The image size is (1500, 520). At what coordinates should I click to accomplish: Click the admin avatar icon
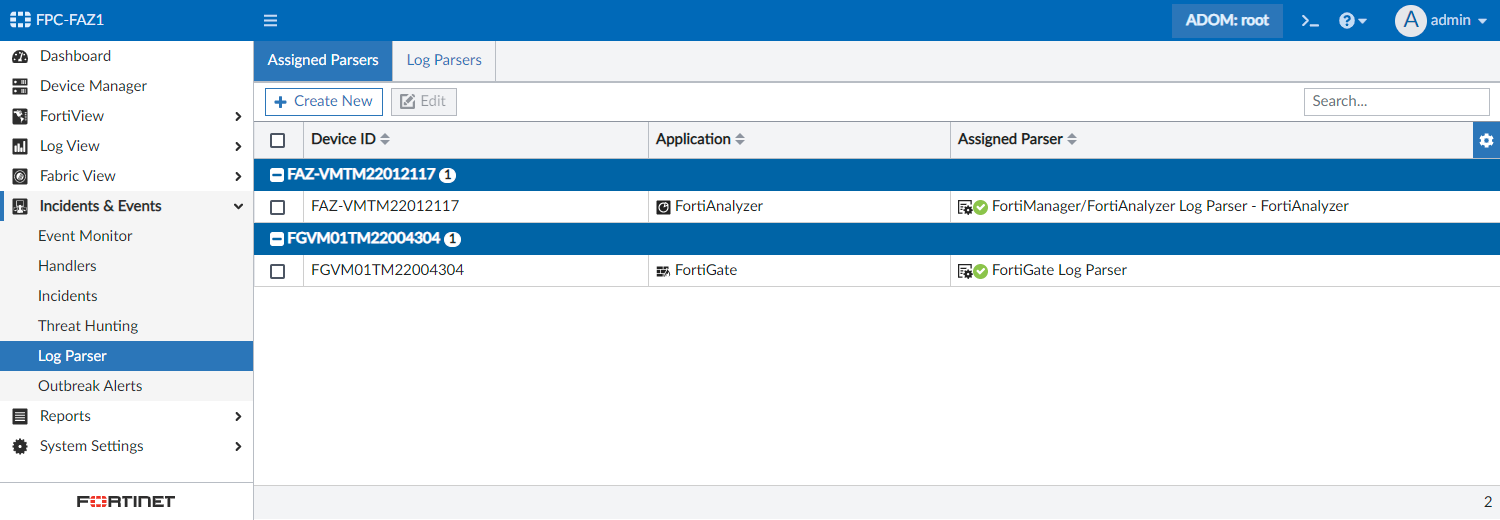1410,20
